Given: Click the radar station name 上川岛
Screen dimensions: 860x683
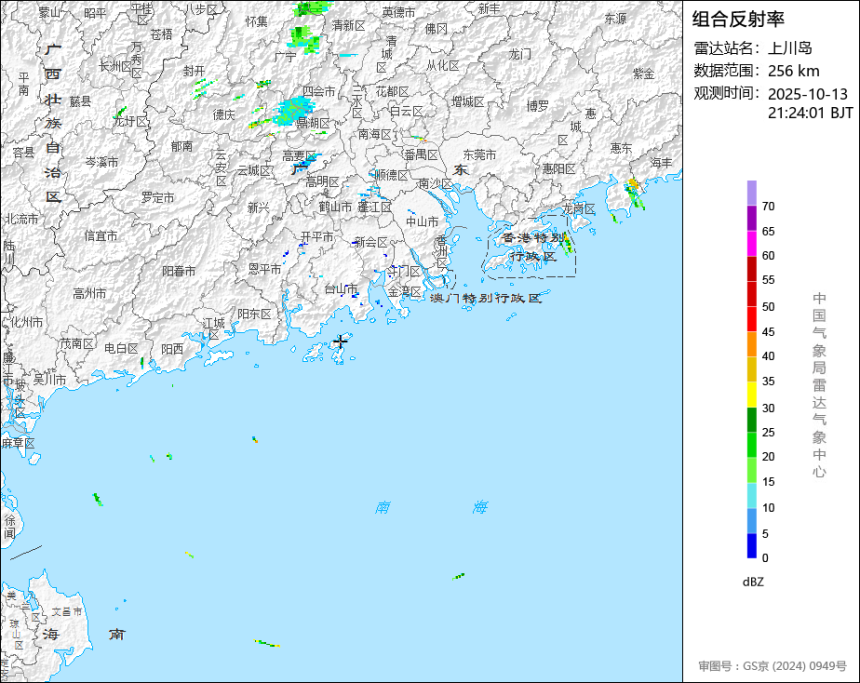Looking at the screenshot, I should pos(790,48).
